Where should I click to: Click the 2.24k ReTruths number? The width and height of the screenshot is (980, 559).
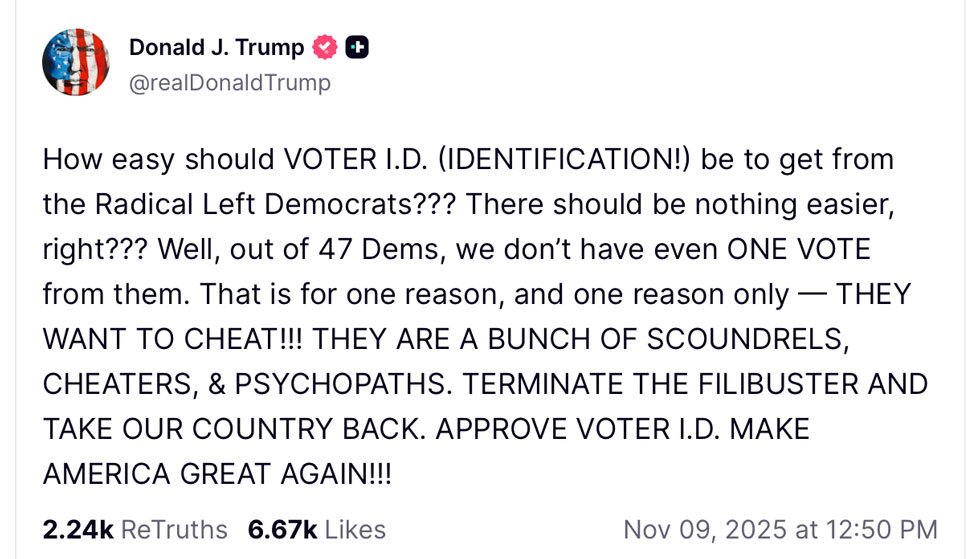coord(76,528)
